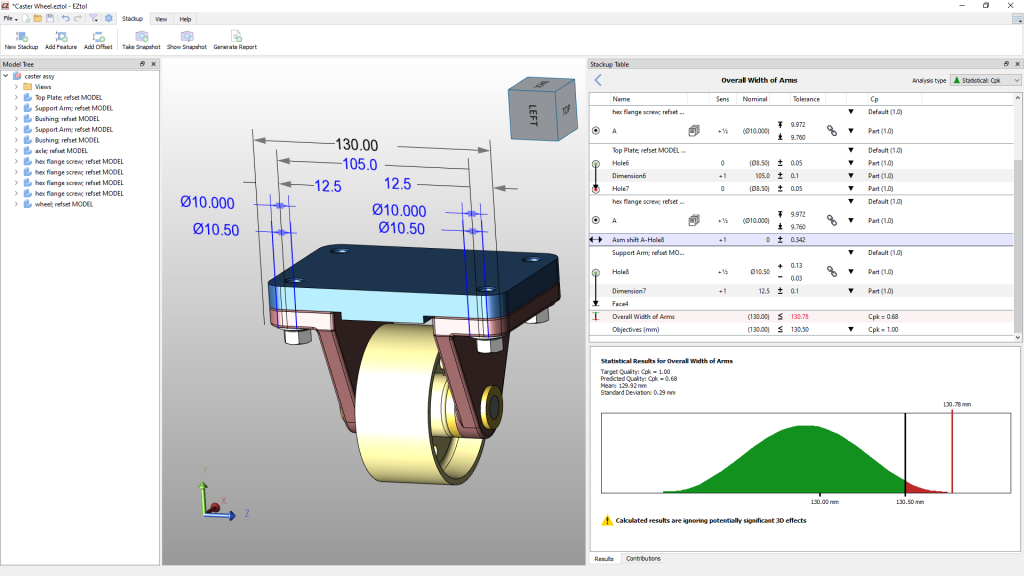Click the Add Feature tool
Screen dimensions: 1024x576
pos(61,38)
